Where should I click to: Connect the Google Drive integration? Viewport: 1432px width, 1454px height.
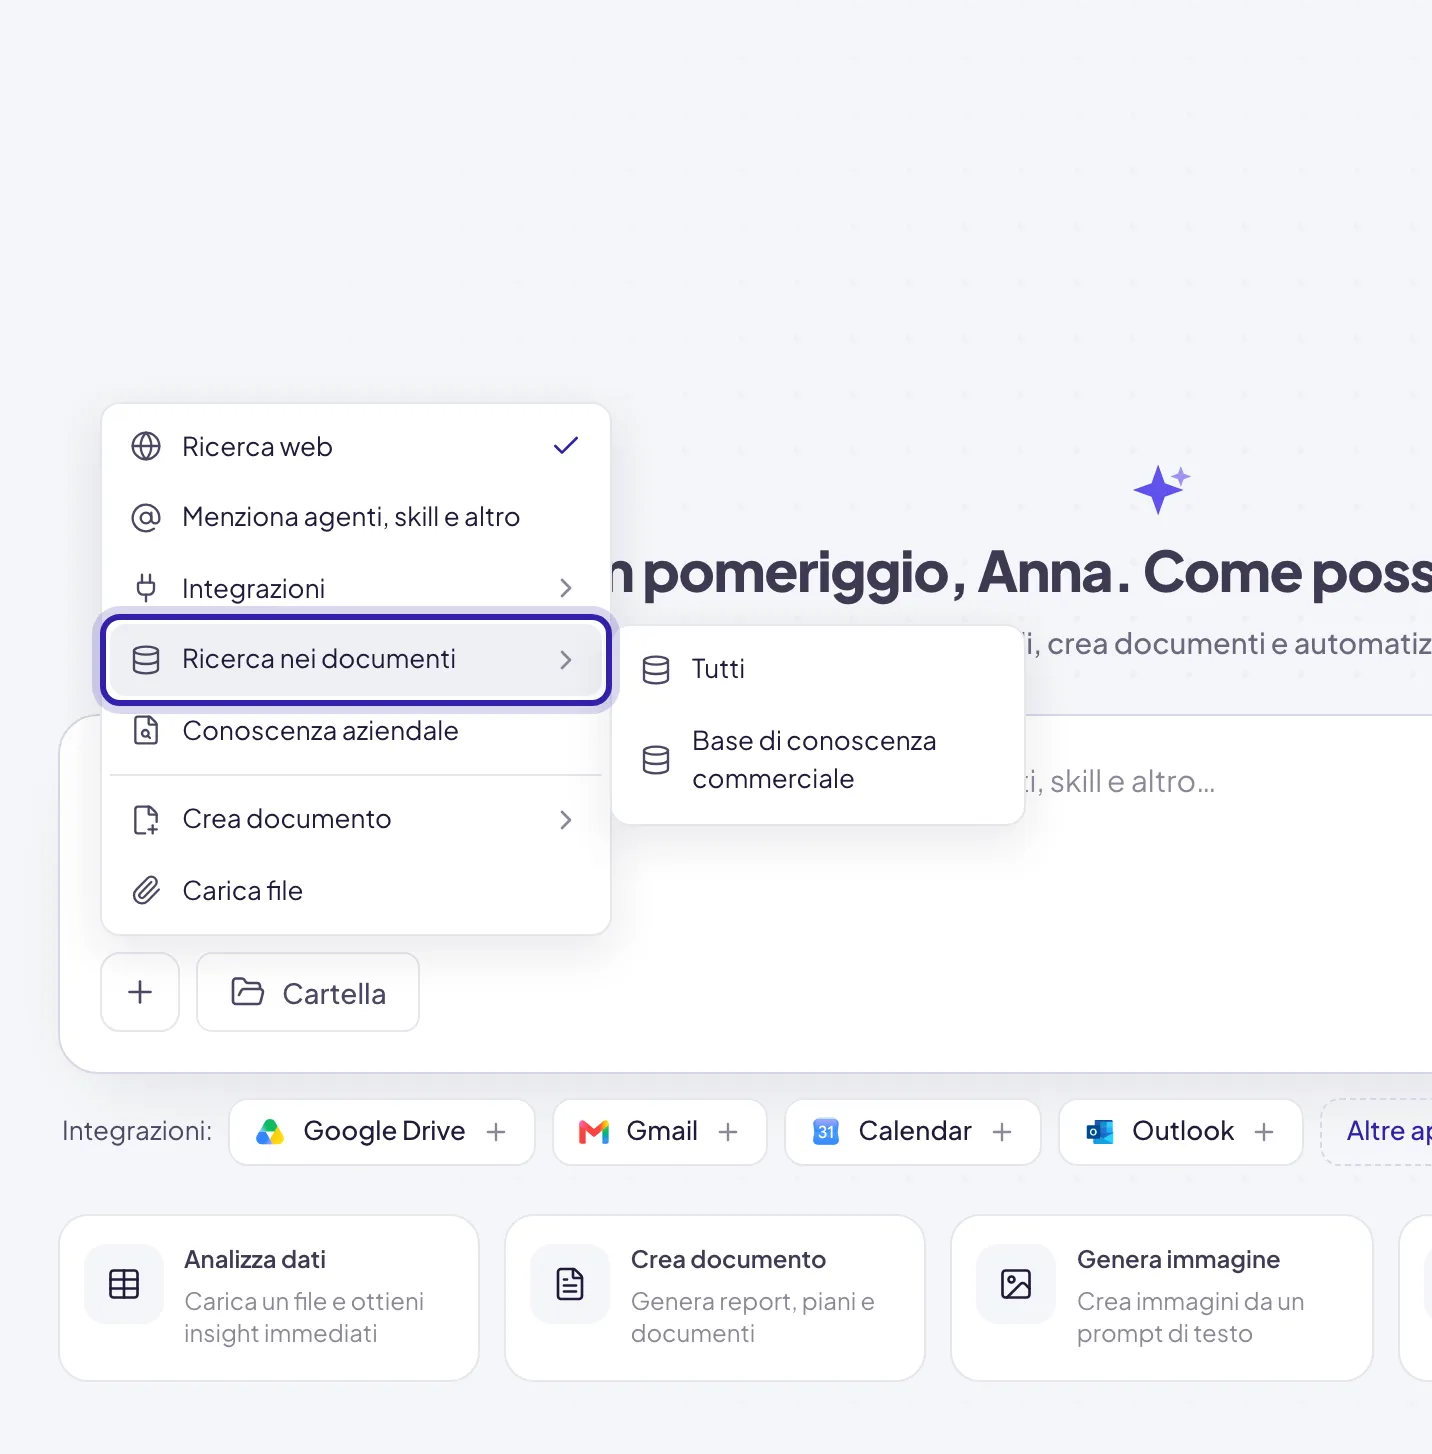[x=382, y=1132]
